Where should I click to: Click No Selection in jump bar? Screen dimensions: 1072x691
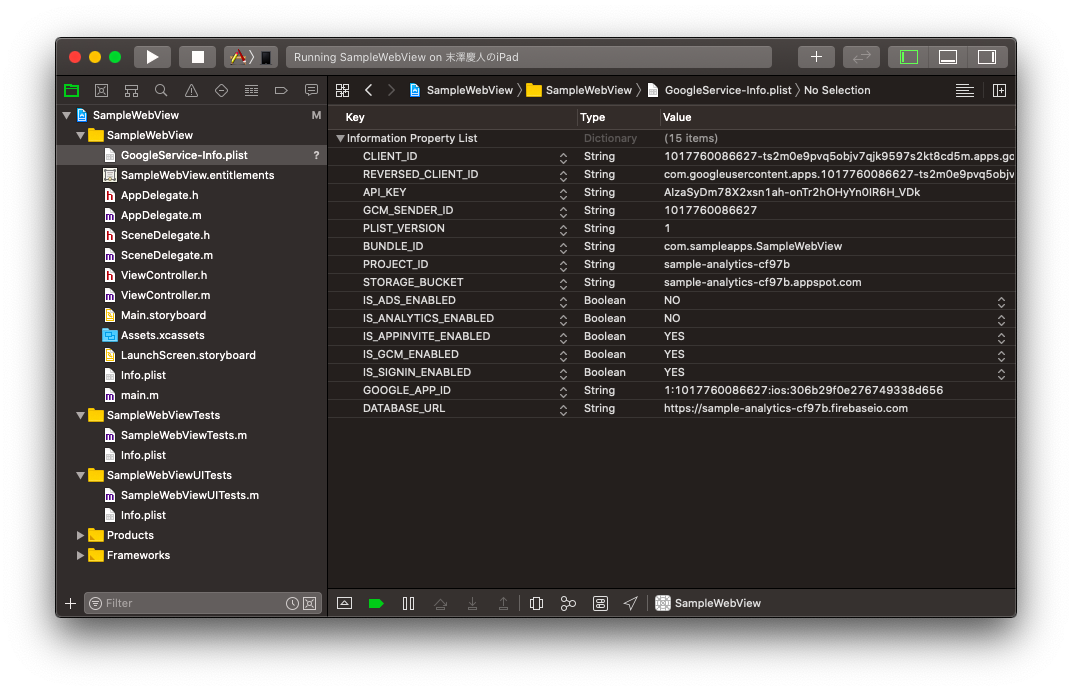point(837,90)
